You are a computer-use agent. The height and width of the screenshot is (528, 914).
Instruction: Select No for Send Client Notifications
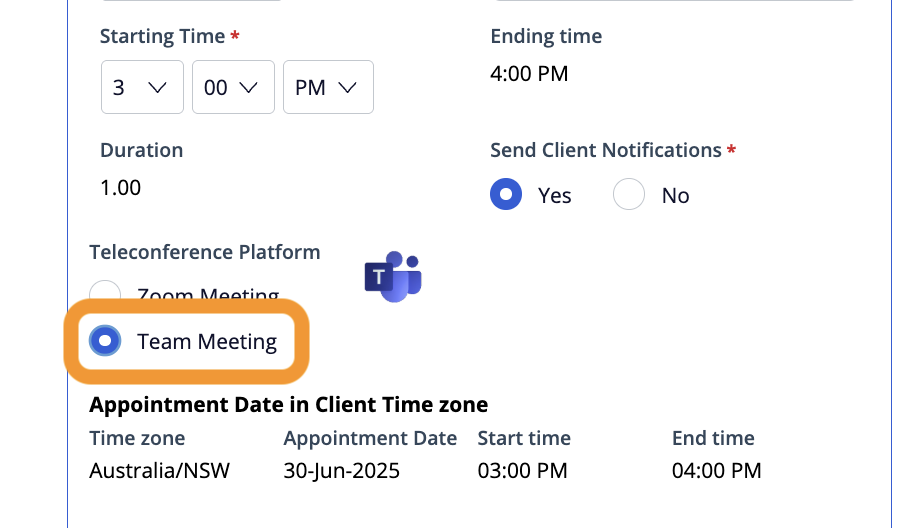coord(628,195)
